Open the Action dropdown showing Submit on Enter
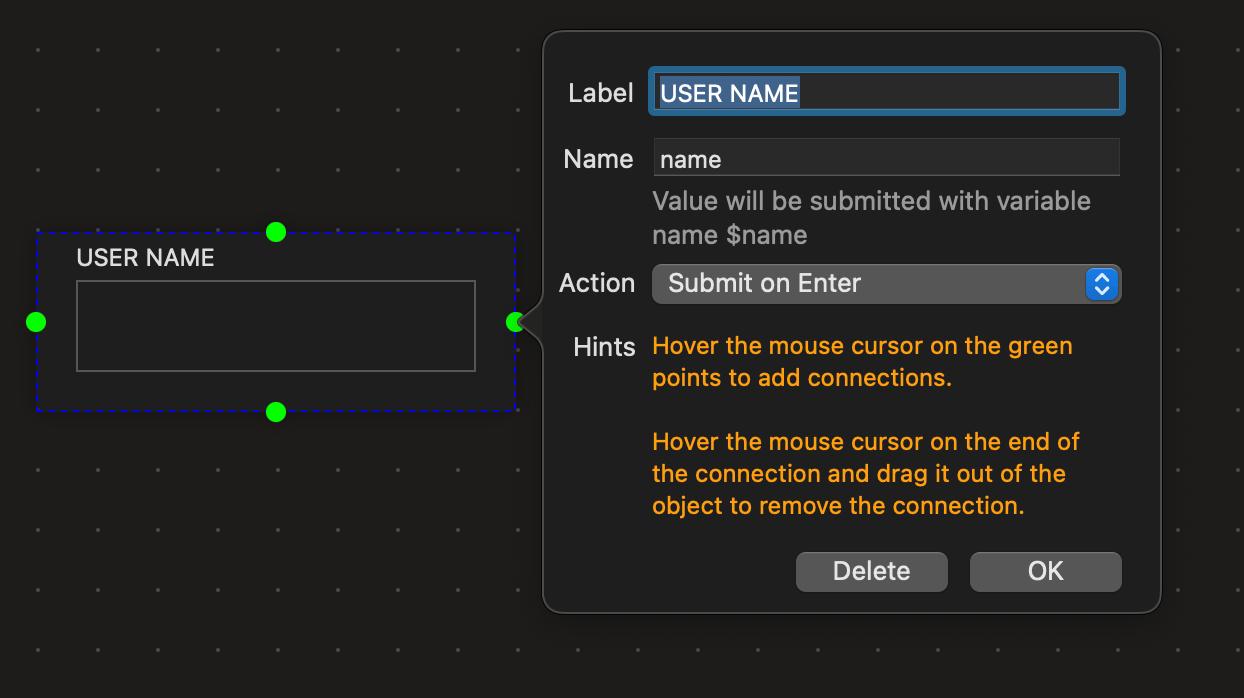This screenshot has height=698, width=1244. pos(887,283)
